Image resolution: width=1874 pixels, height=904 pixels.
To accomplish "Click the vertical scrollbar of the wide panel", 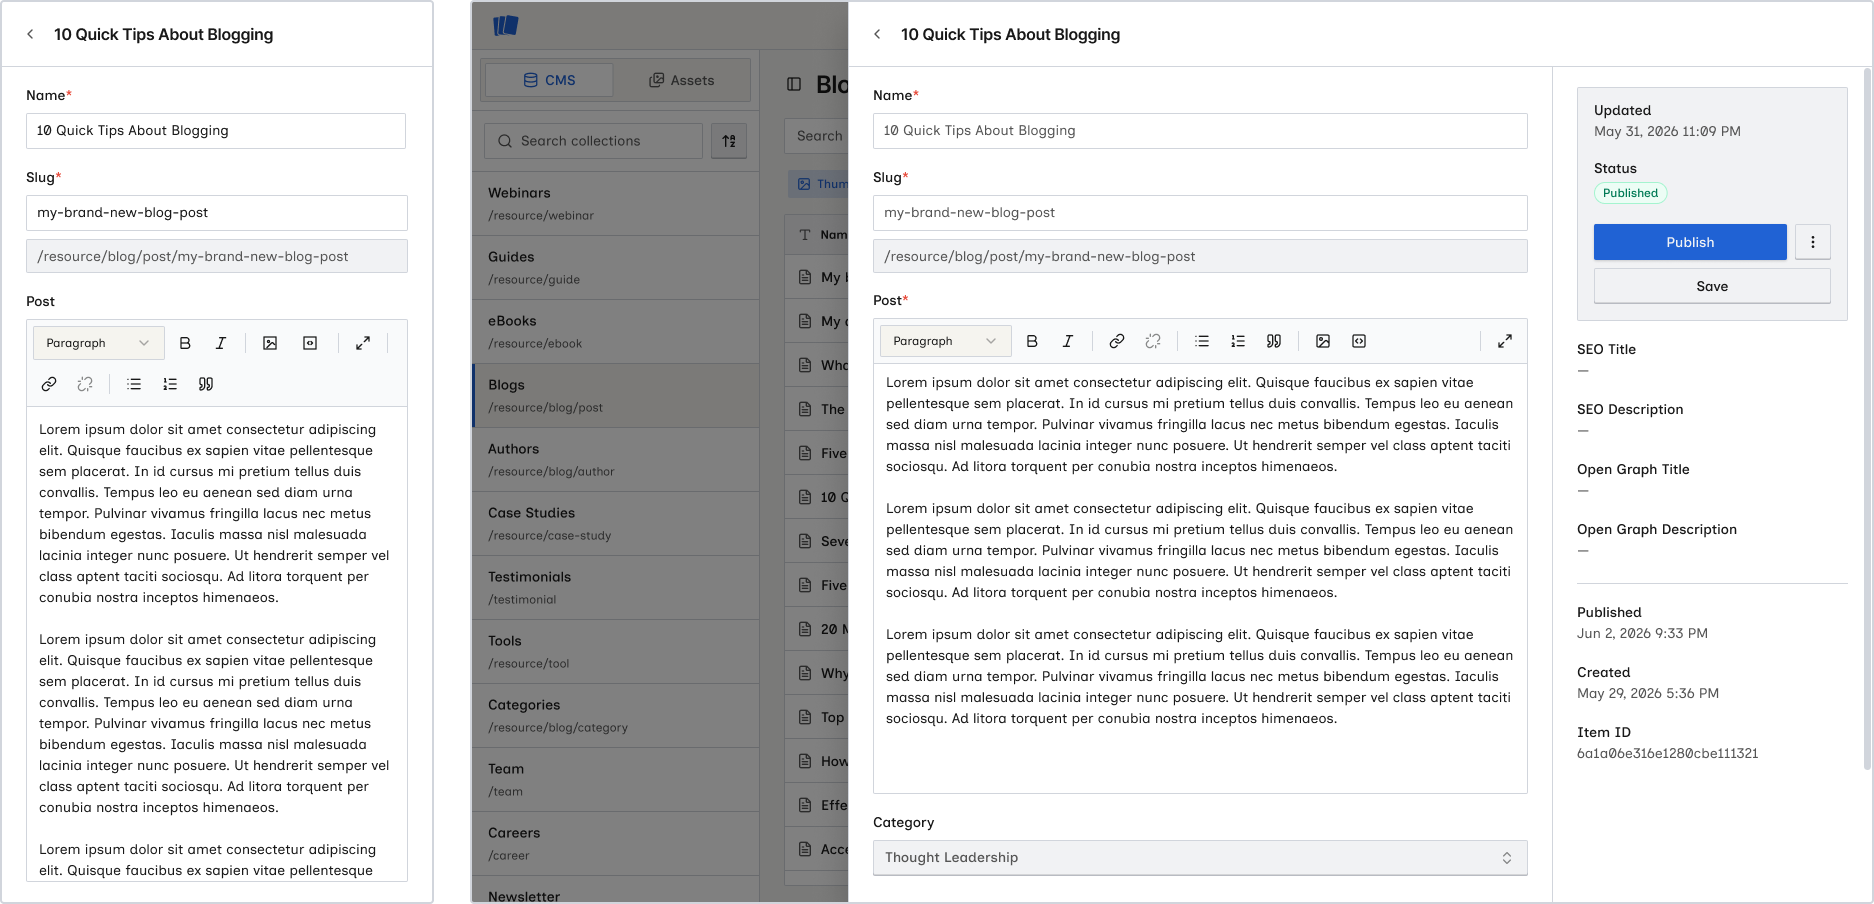I will [x=1867, y=420].
